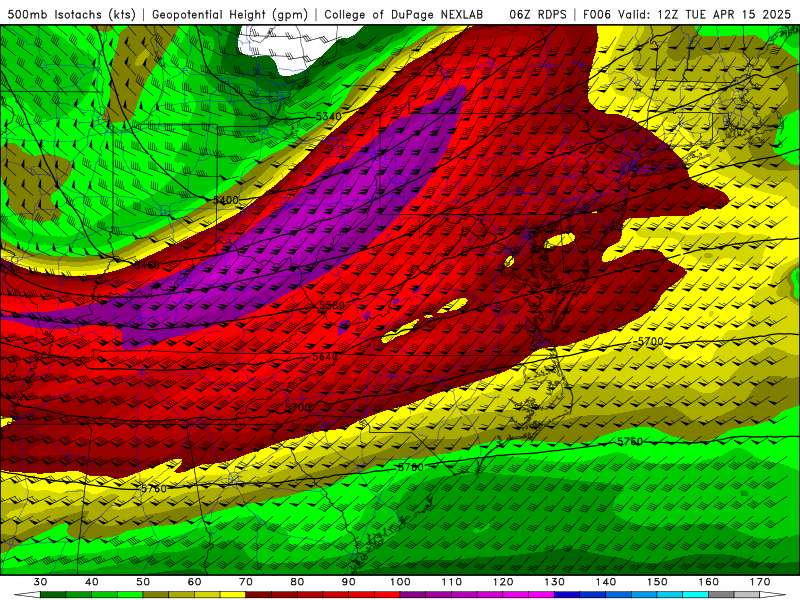The height and width of the screenshot is (600, 800).
Task: Click the cyan 155-160 kt legend swatch
Action: (x=696, y=595)
